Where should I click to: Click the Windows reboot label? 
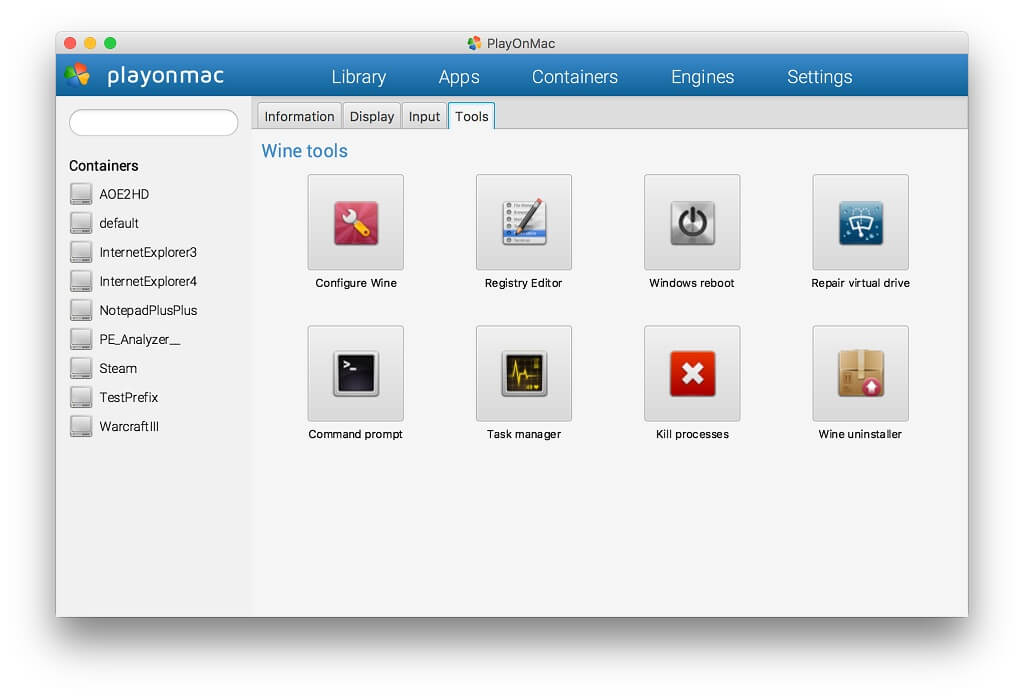692,283
